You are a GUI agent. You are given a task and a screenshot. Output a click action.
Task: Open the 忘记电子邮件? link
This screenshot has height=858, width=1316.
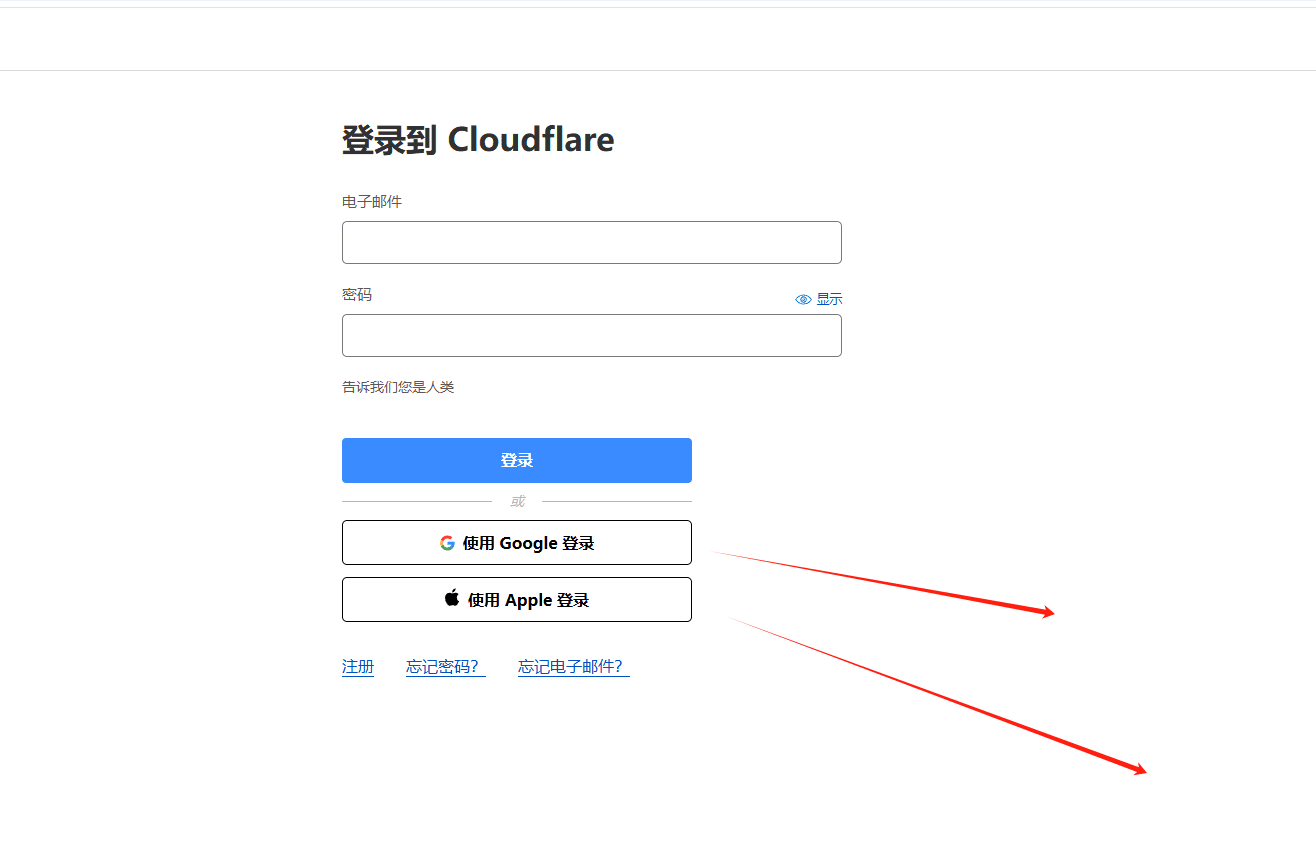[570, 666]
